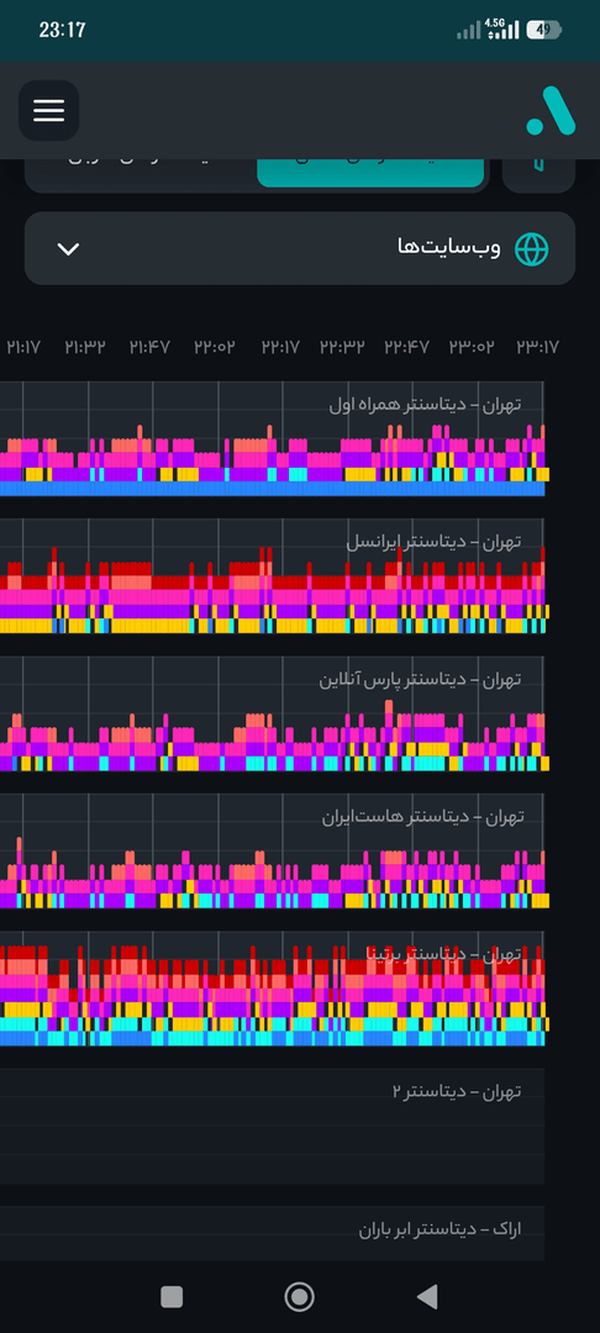Tap the blue band in همراه اول chart
600x1333 pixels.
point(272,489)
